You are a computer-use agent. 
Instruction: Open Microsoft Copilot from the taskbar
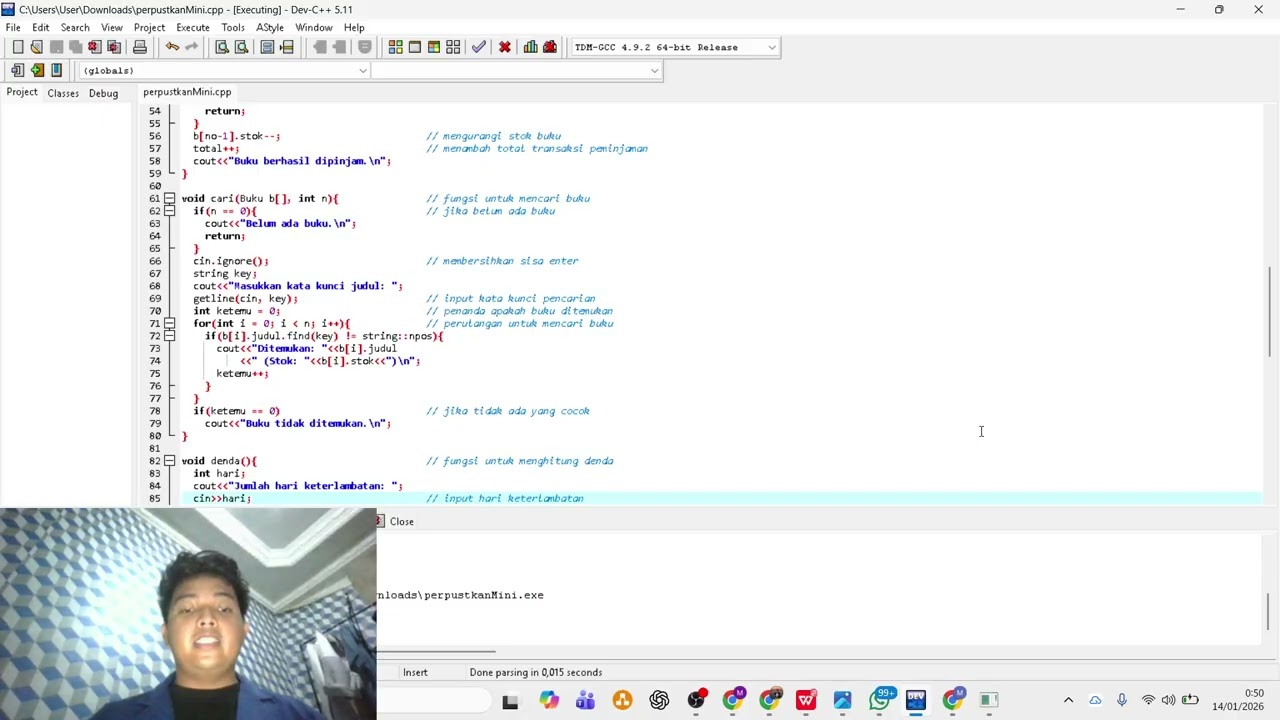coord(549,700)
